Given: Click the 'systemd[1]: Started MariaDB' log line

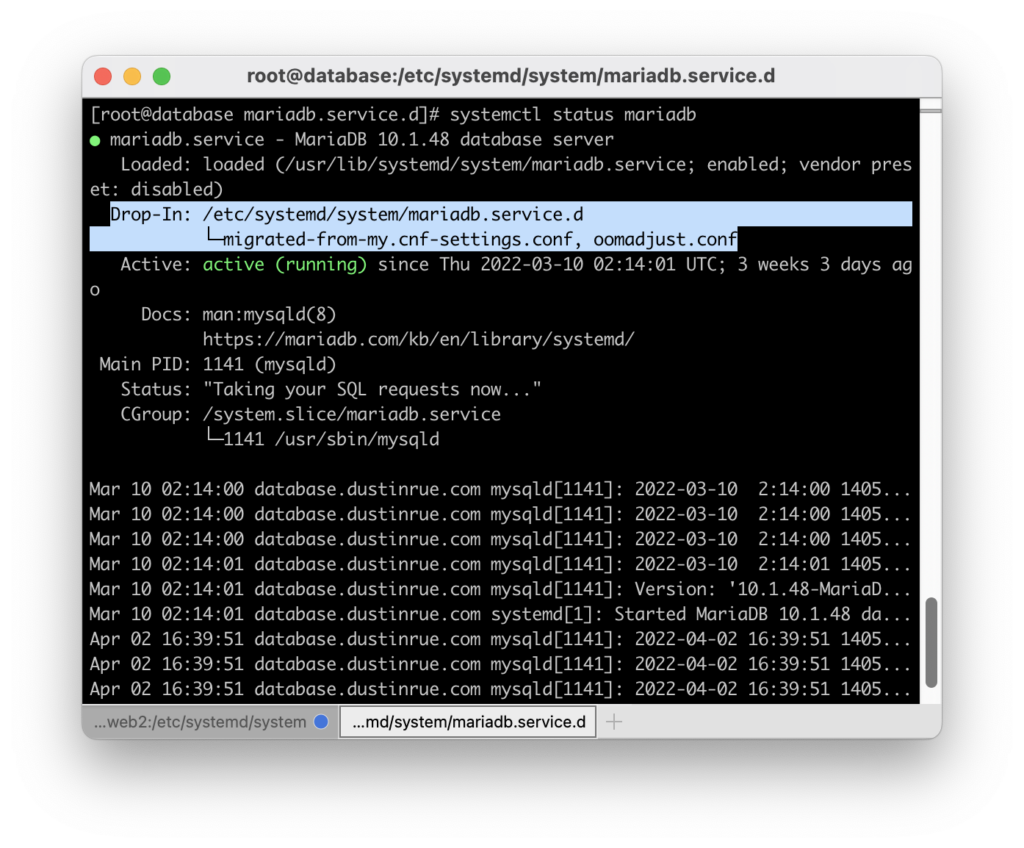Looking at the screenshot, I should (x=500, y=614).
